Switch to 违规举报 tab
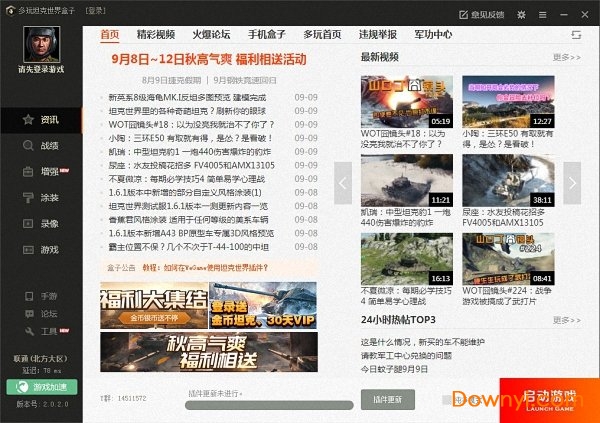 (x=378, y=34)
